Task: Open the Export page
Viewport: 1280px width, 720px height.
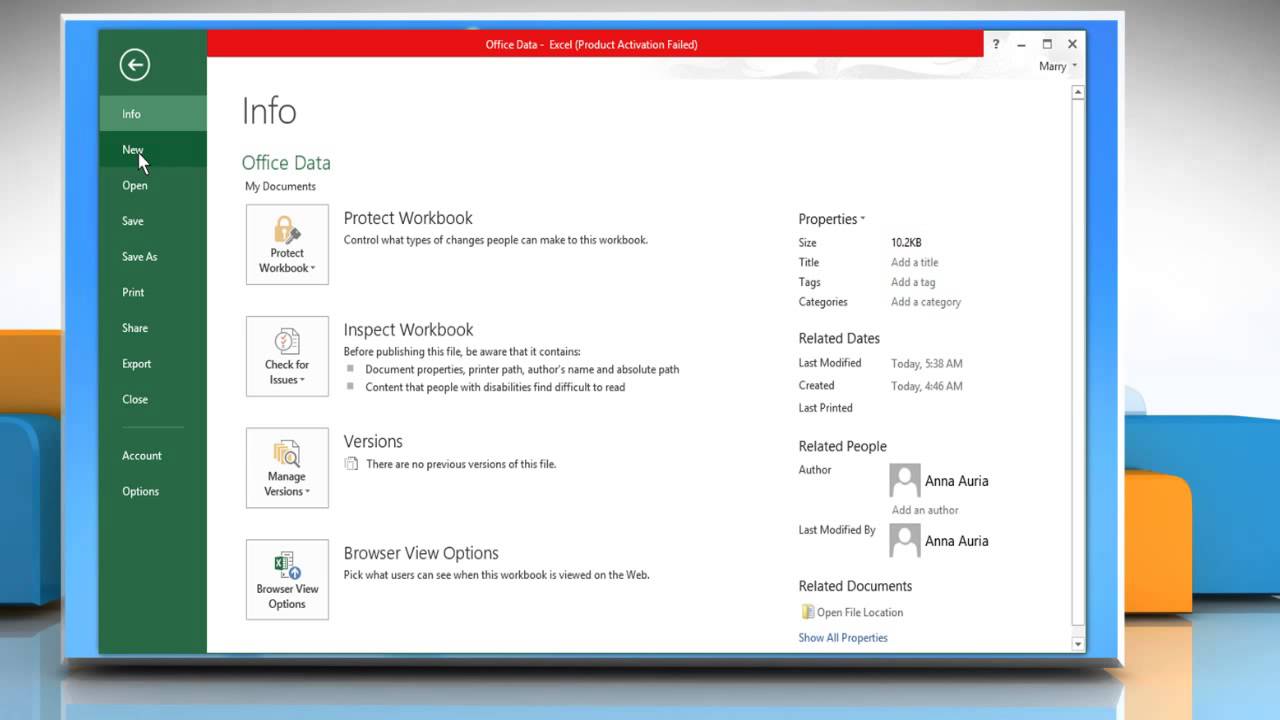Action: (153, 364)
